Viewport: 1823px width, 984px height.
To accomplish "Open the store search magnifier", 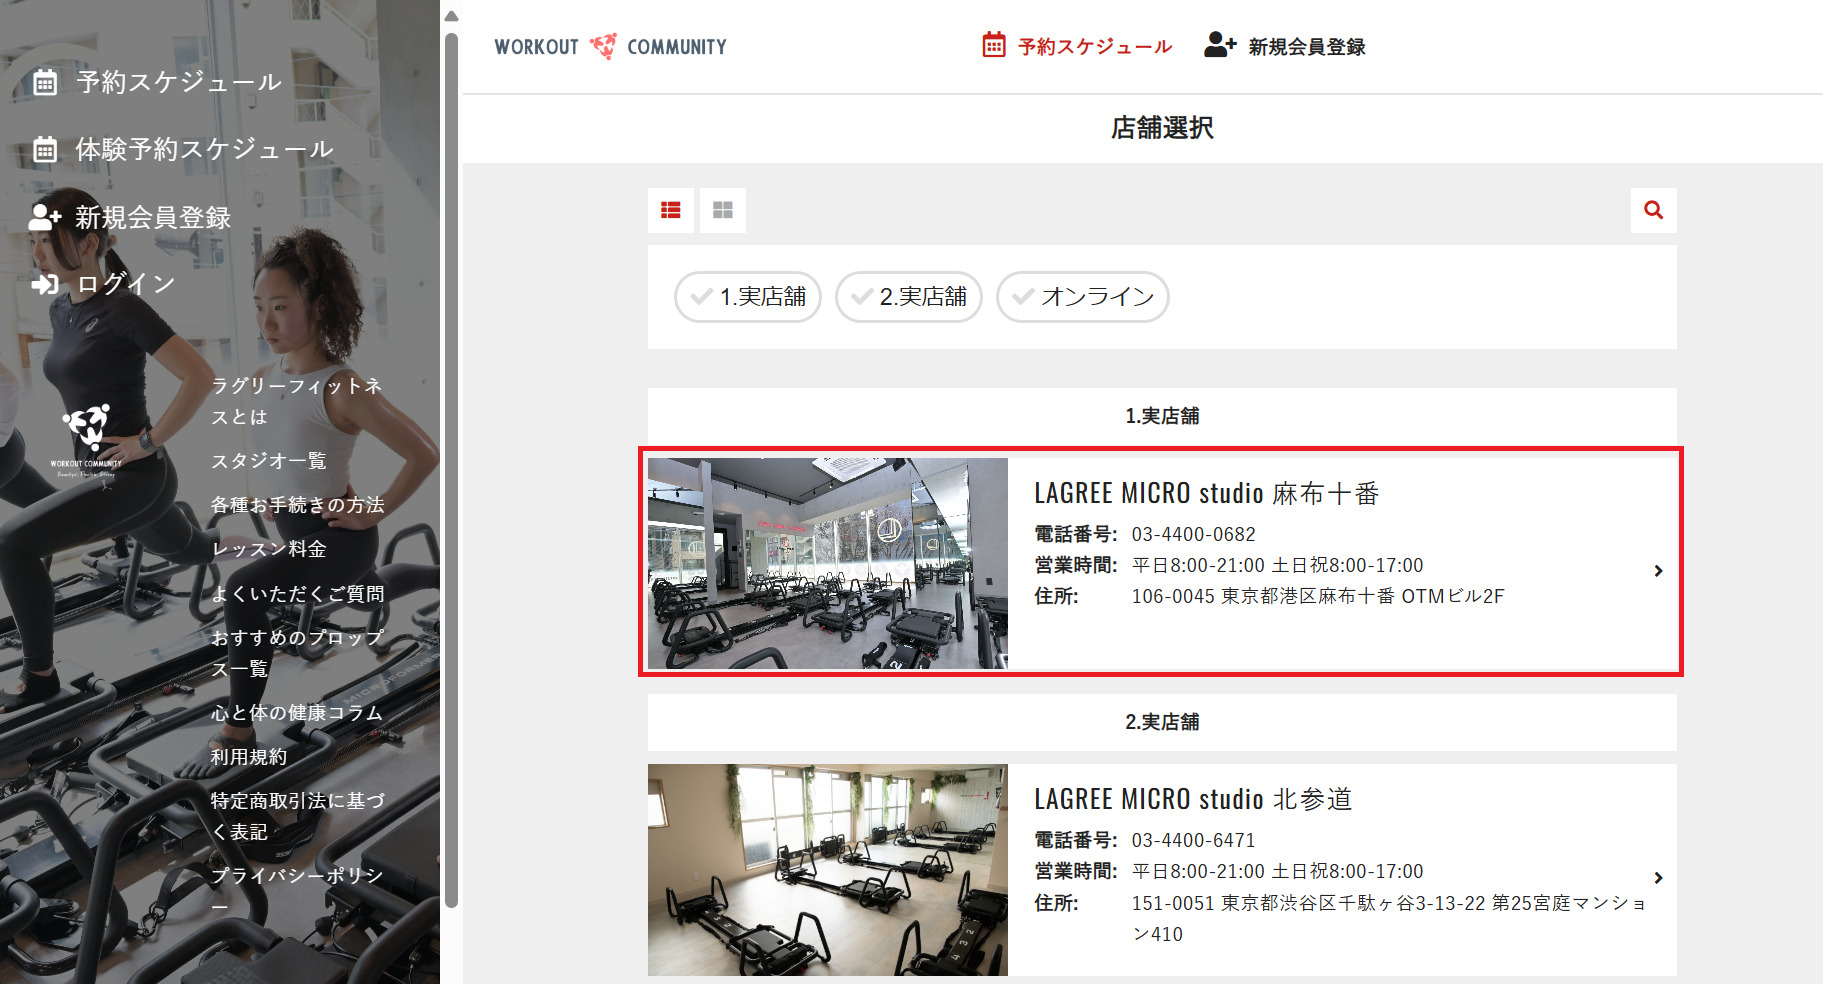I will 1654,210.
